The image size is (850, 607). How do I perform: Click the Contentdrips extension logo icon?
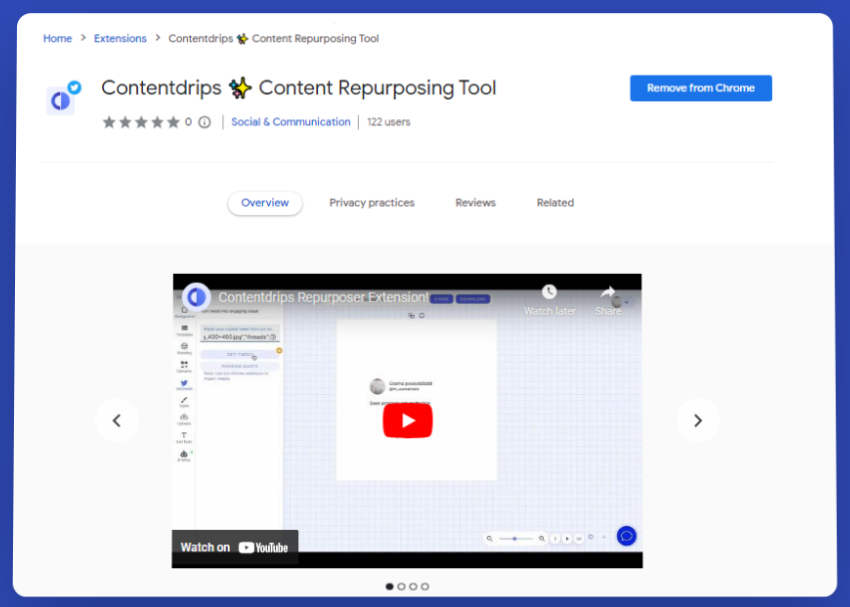click(61, 100)
